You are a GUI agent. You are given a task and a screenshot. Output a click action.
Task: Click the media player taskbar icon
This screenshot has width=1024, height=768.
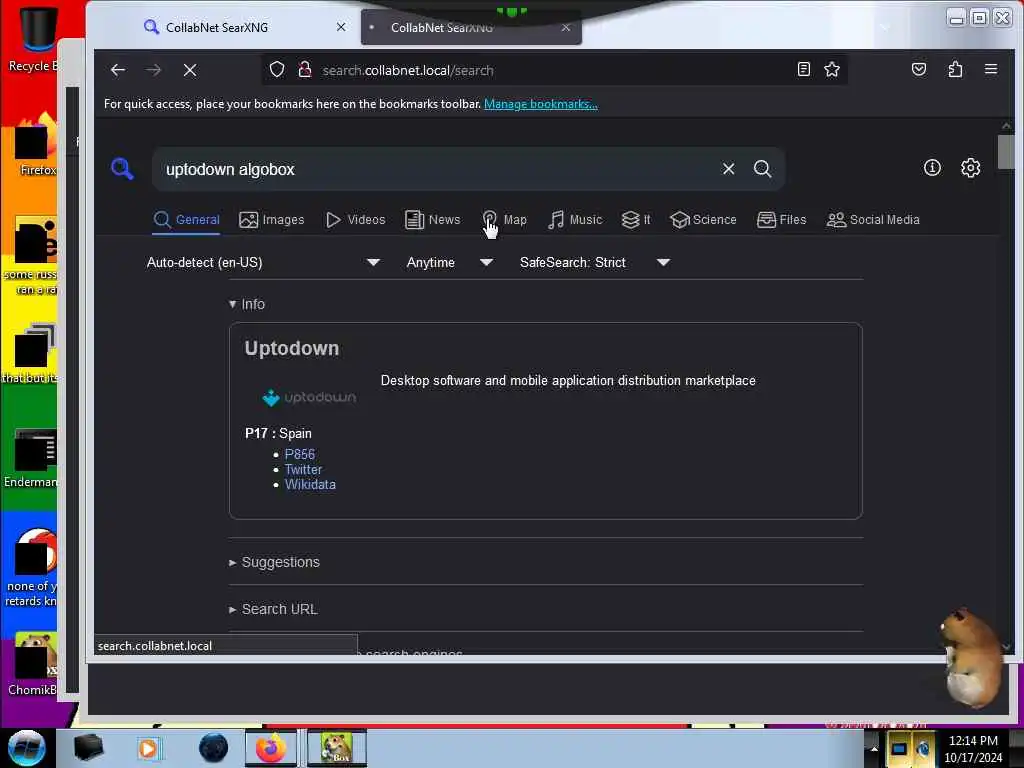[x=148, y=748]
